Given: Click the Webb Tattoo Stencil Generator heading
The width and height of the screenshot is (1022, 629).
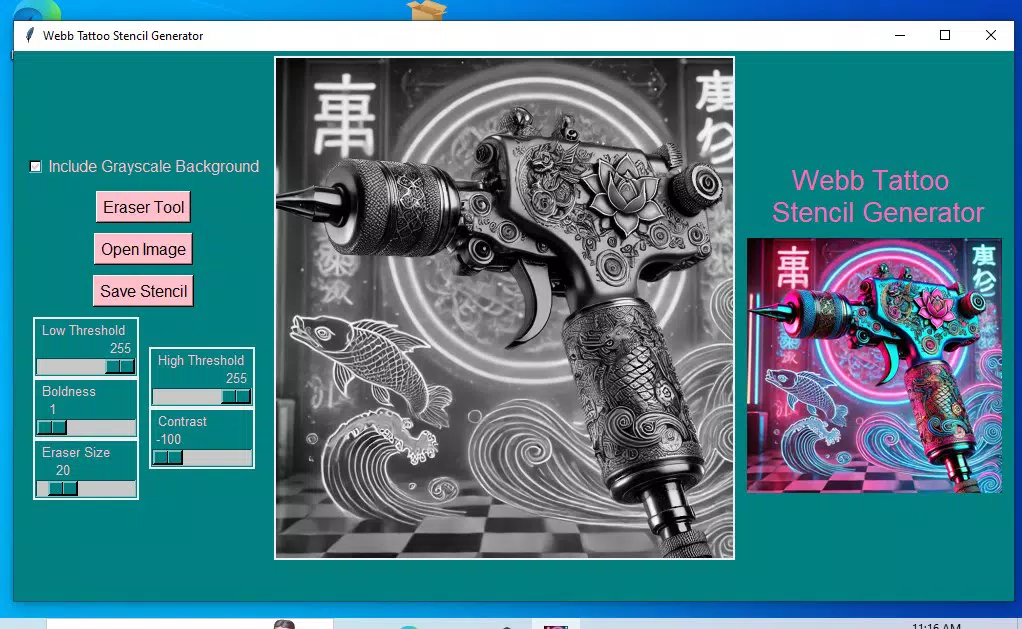Looking at the screenshot, I should tap(877, 196).
